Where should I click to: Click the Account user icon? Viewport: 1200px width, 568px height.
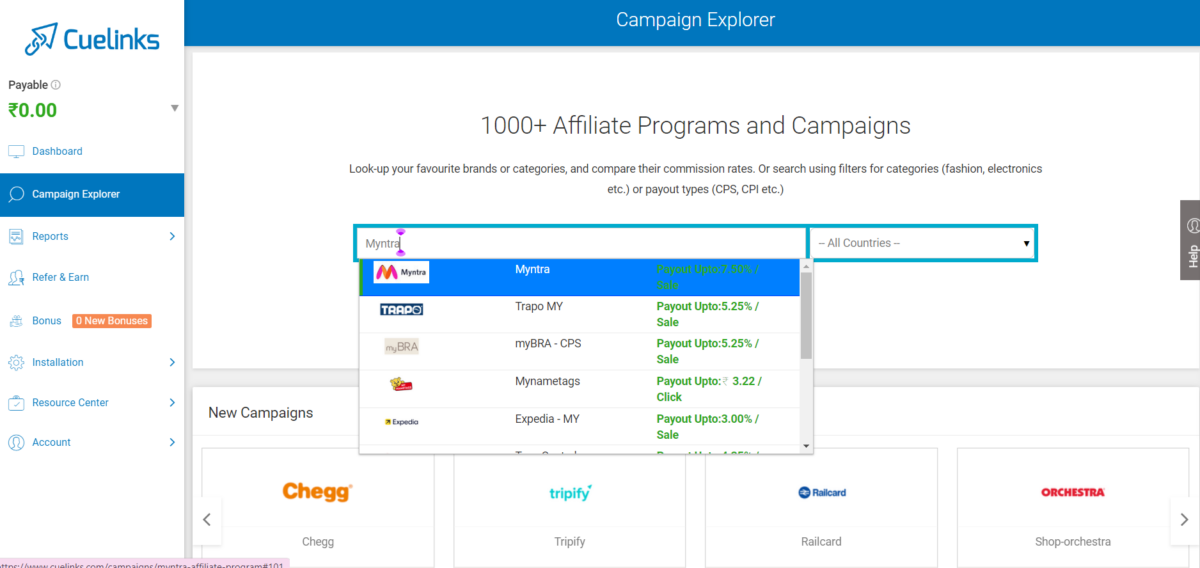pyautogui.click(x=16, y=442)
